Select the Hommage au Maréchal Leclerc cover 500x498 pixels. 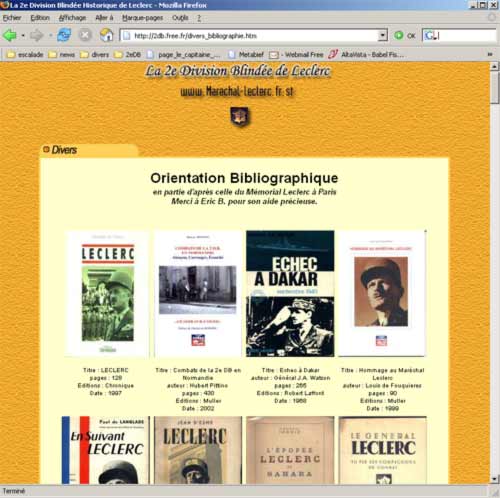[382, 293]
